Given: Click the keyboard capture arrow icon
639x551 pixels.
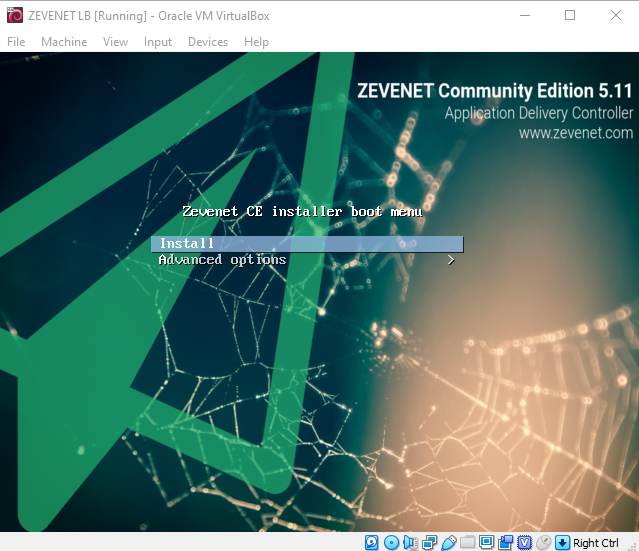Looking at the screenshot, I should (562, 542).
